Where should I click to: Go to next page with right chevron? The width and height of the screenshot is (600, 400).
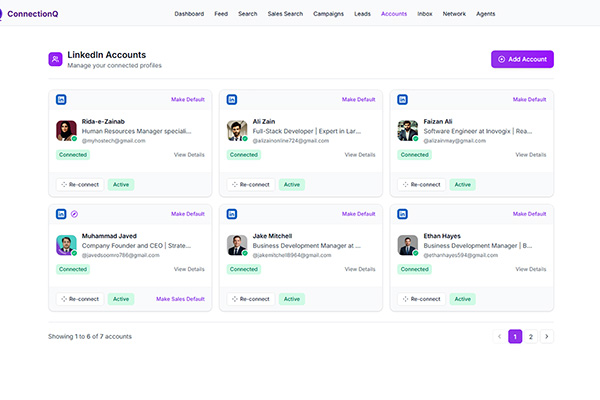click(547, 336)
